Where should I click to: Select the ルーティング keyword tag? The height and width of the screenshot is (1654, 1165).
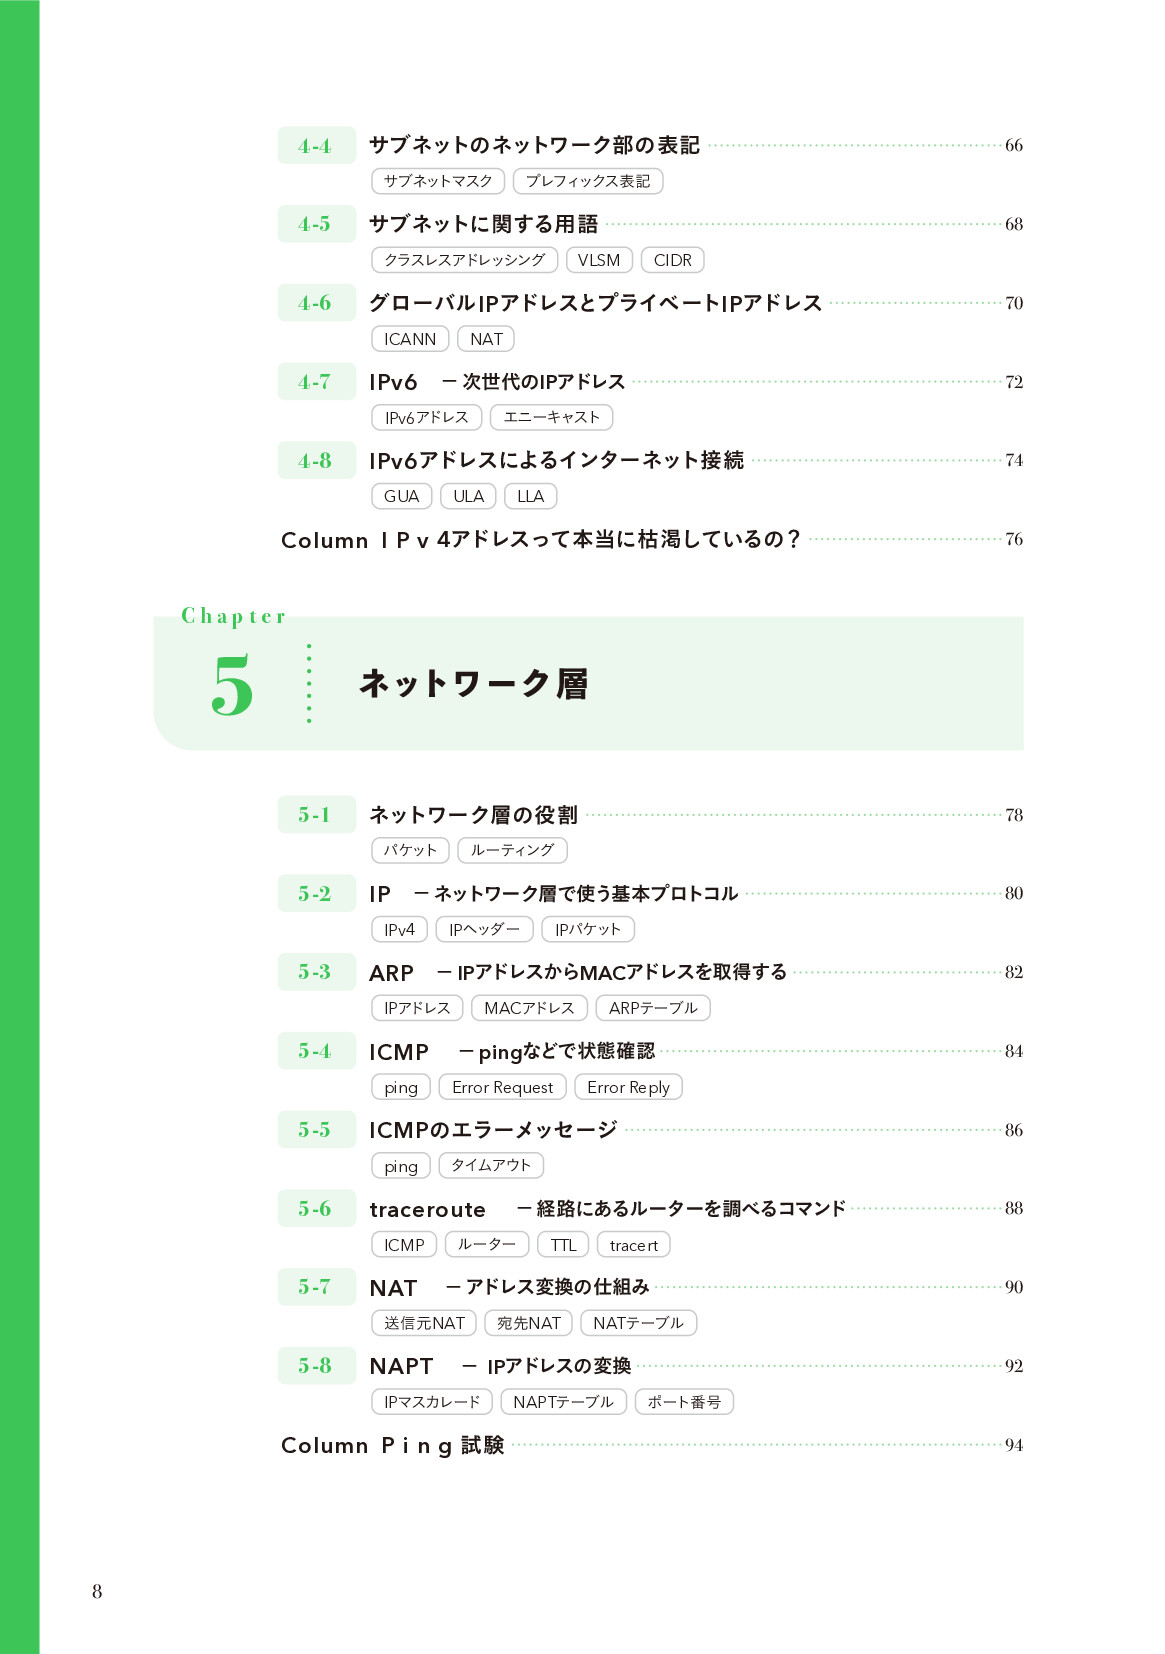click(512, 850)
